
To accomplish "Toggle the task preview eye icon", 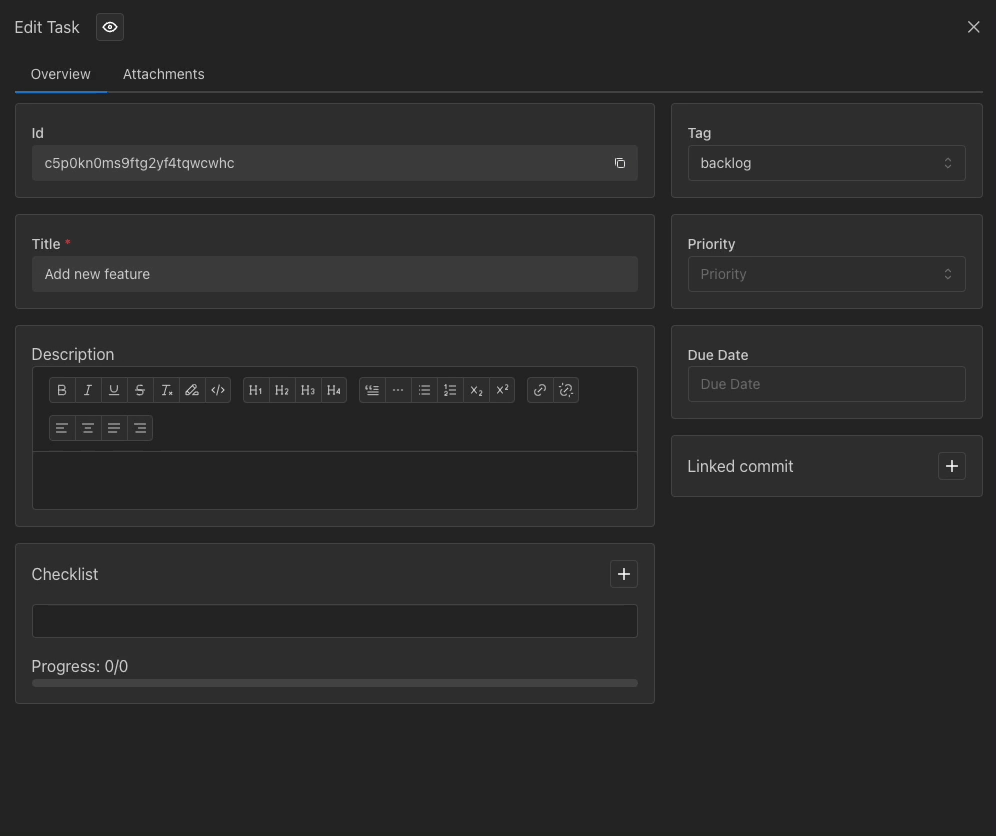I will (109, 27).
